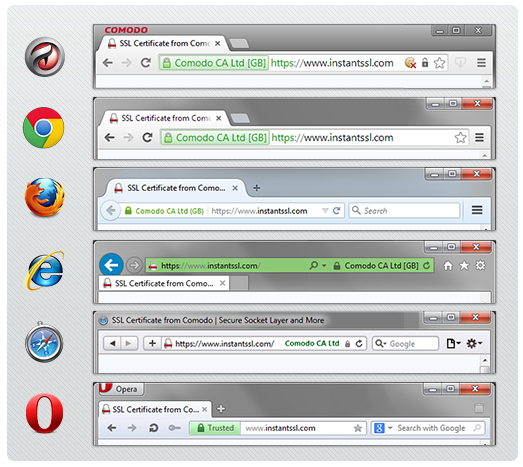Expand Safari's page menu dropdown
The image size is (523, 467).
coord(454,343)
